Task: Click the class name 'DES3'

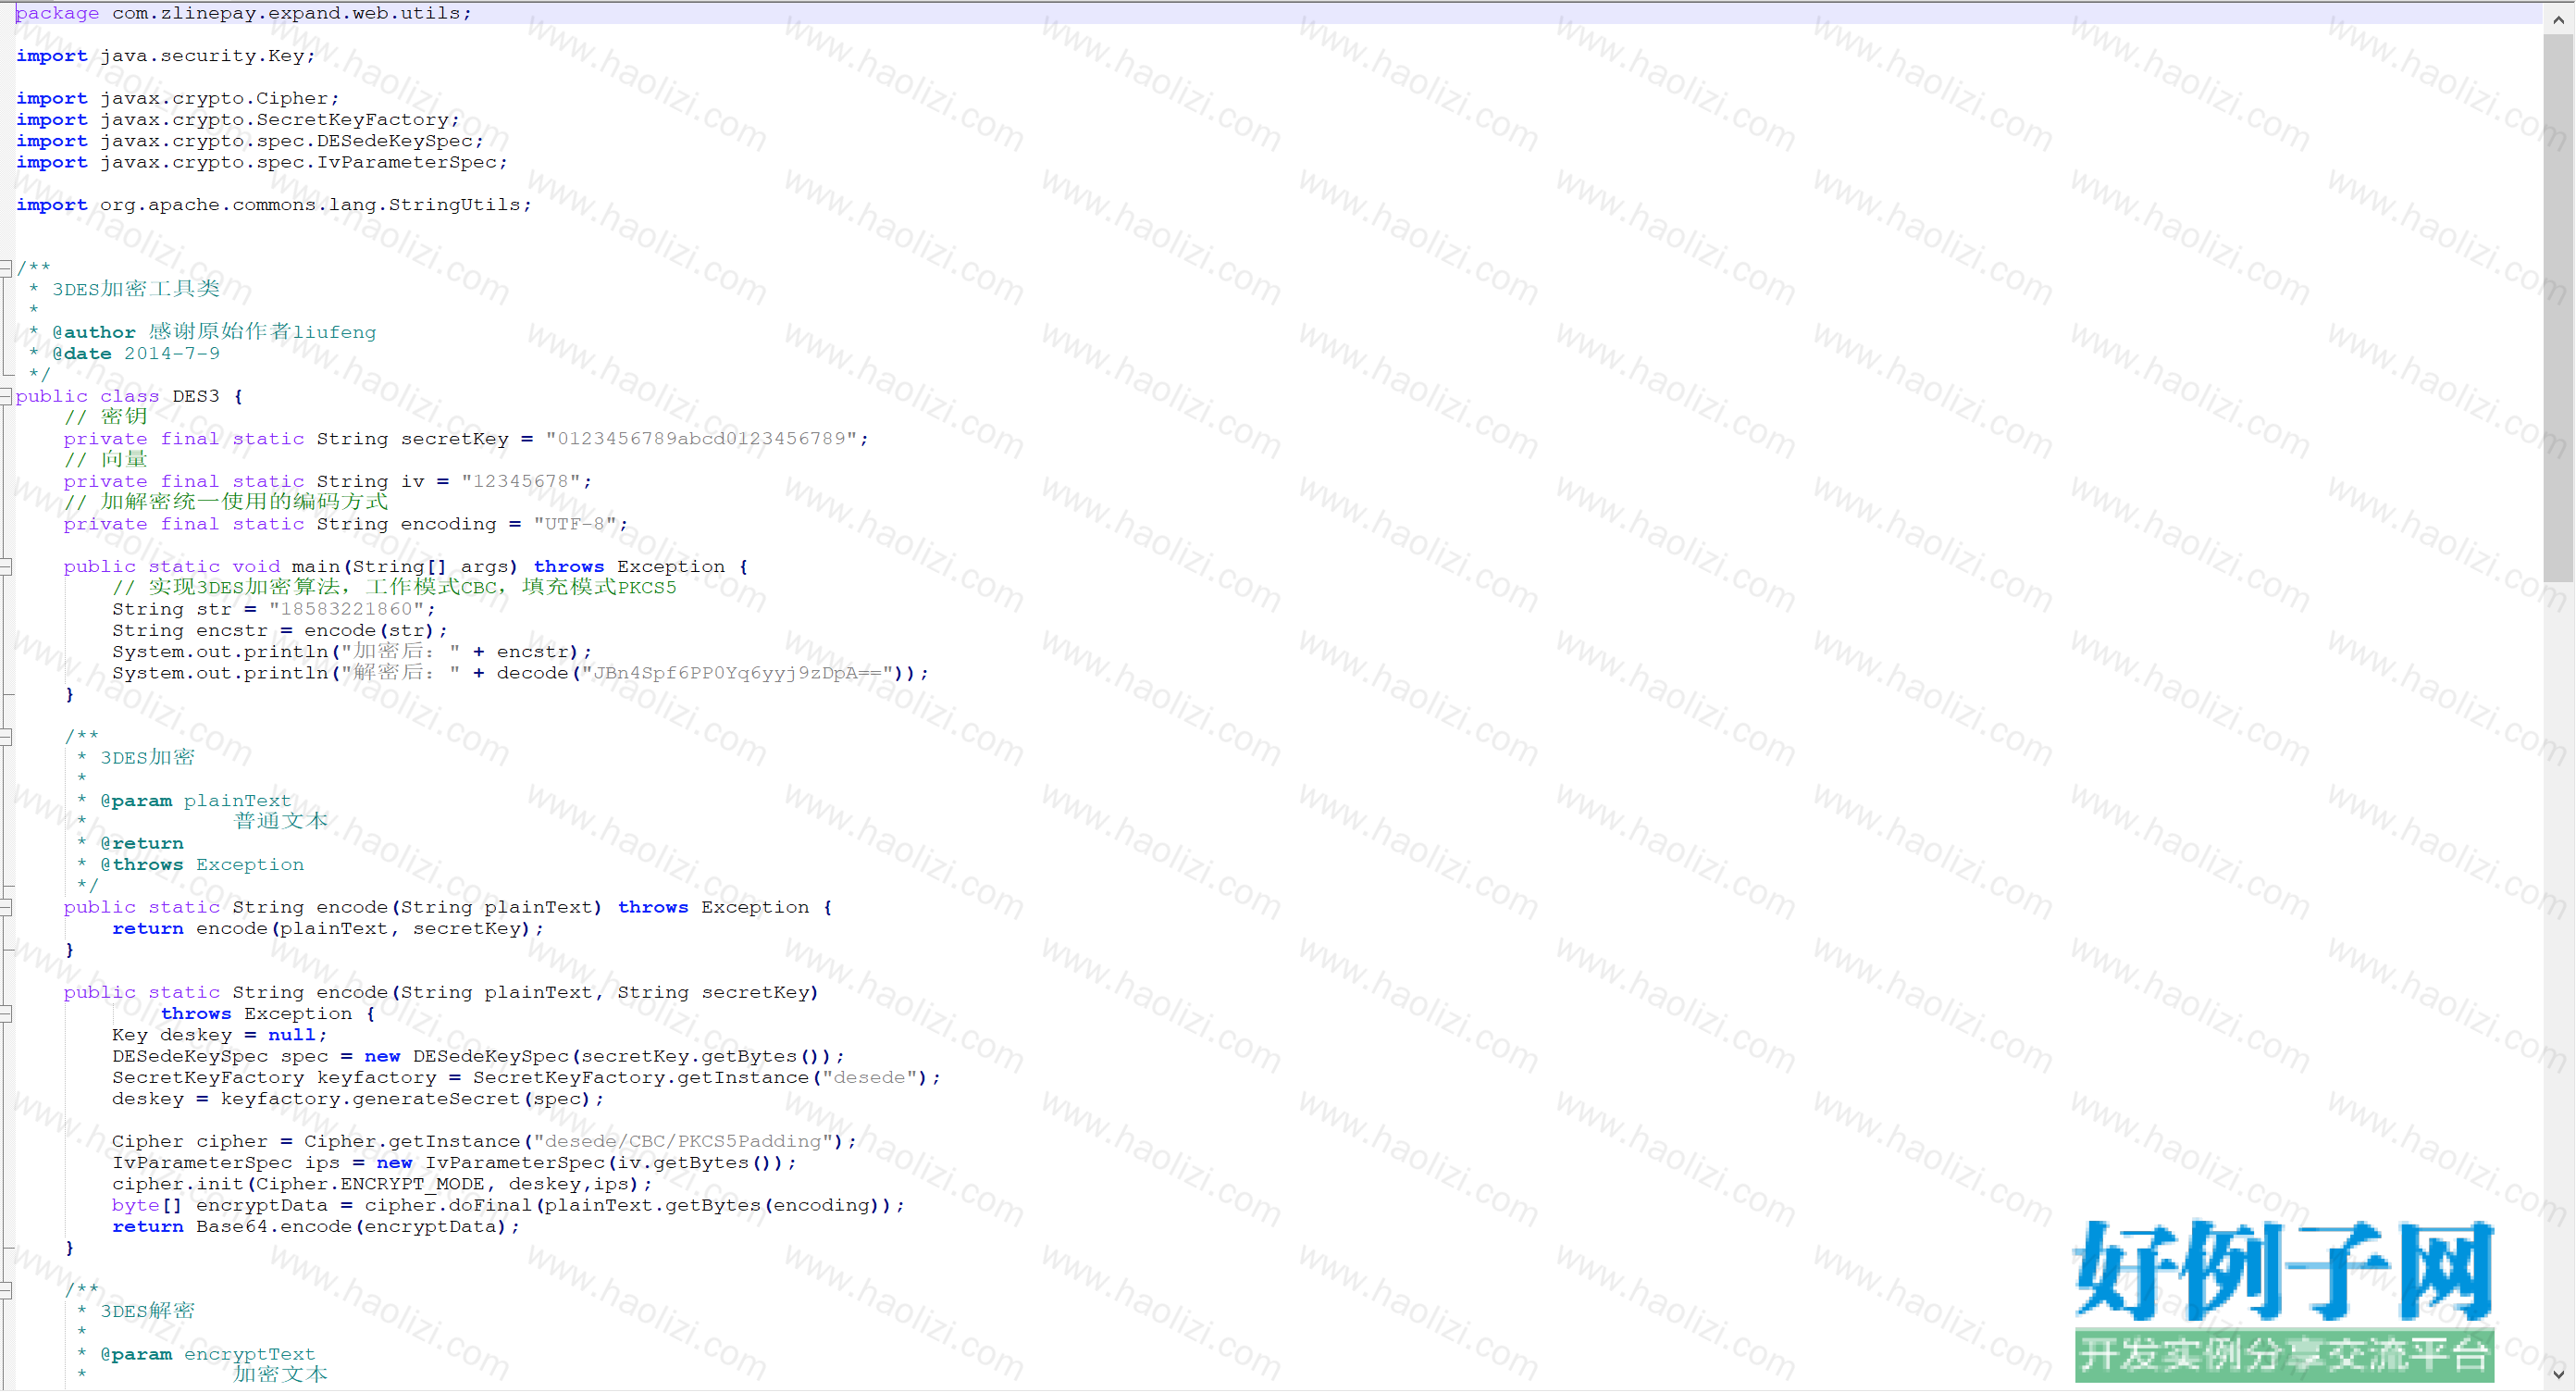Action: click(195, 396)
